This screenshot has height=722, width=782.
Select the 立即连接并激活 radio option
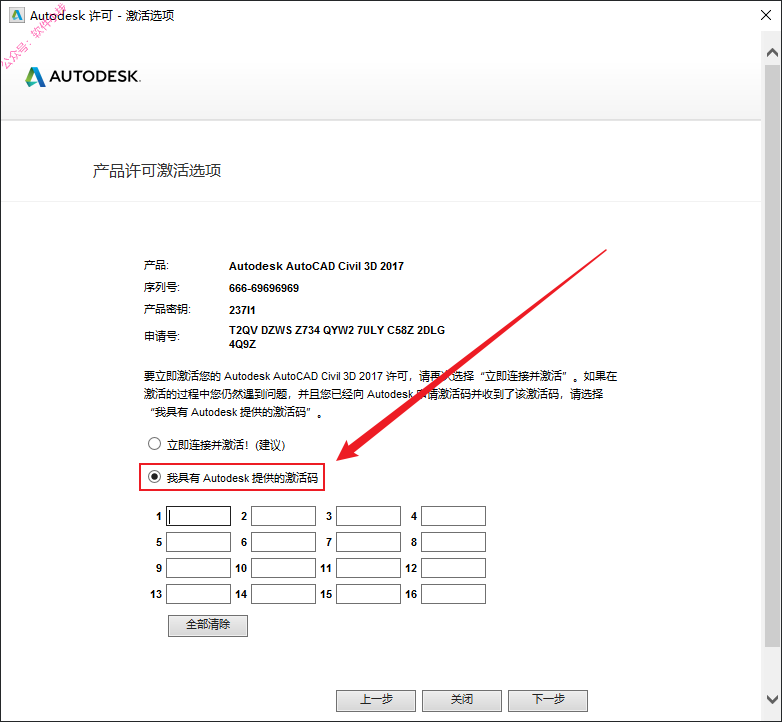[154, 444]
